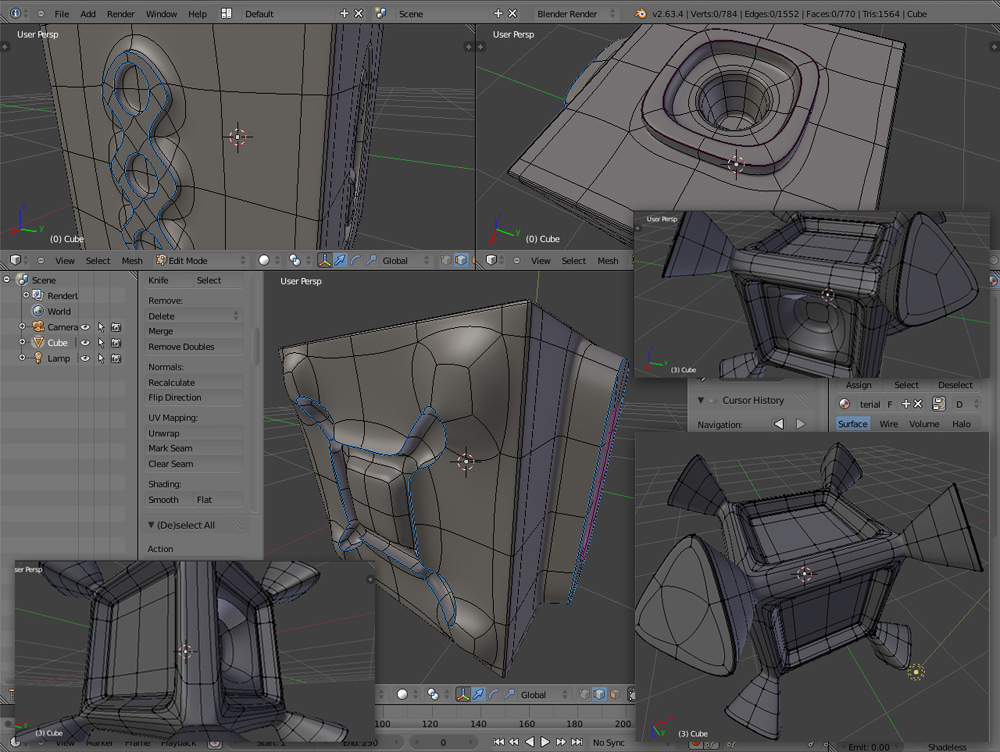Click the Cube mesh data icon in outliner
The image size is (1000, 752).
[37, 343]
